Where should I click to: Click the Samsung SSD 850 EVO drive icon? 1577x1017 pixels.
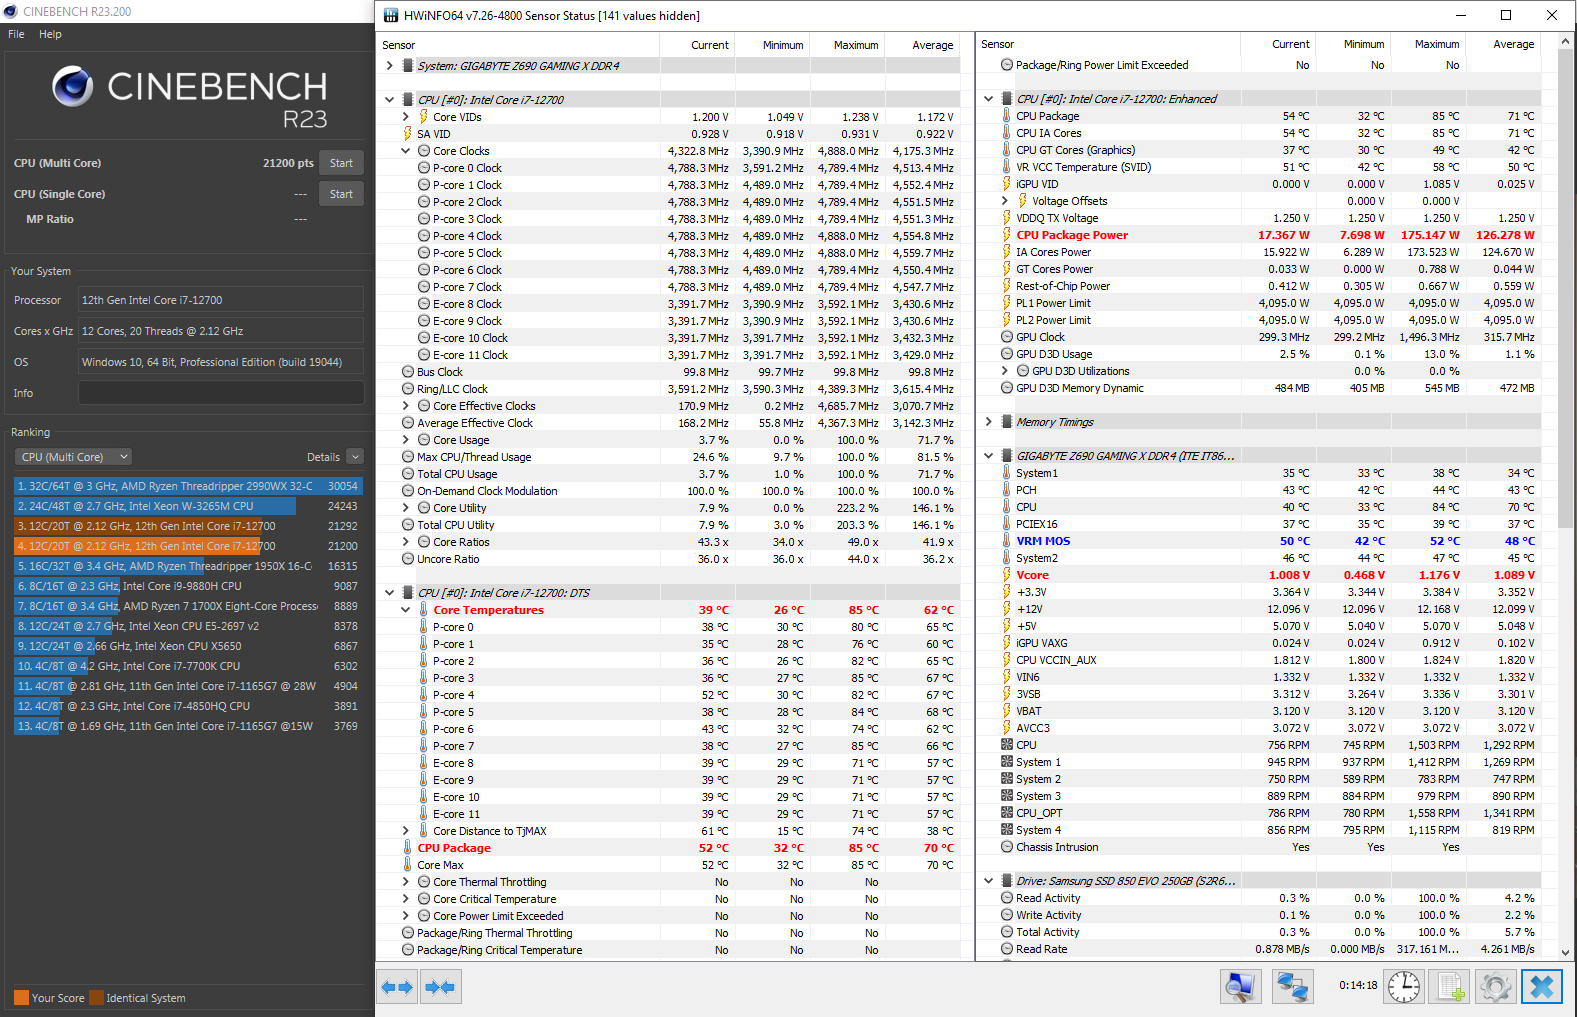[1007, 881]
